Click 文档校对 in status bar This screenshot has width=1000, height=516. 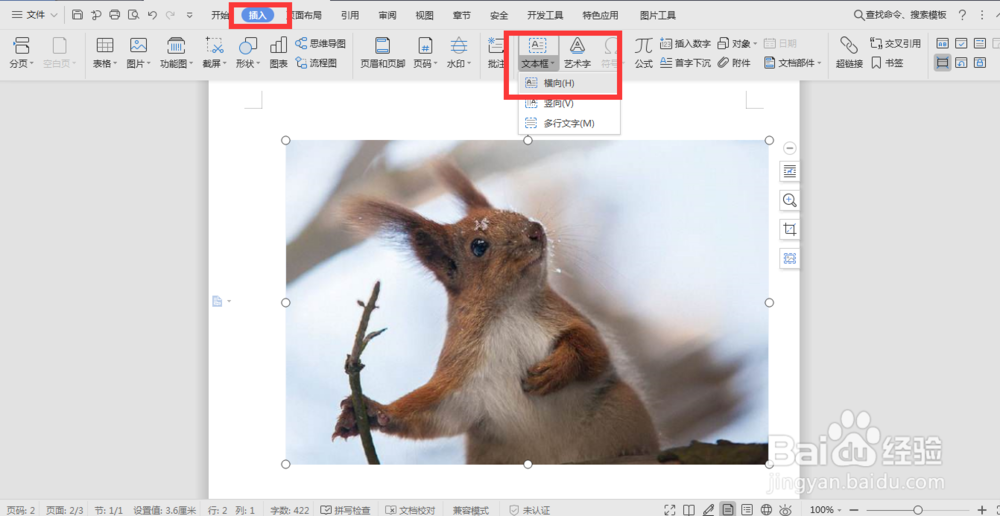point(411,510)
